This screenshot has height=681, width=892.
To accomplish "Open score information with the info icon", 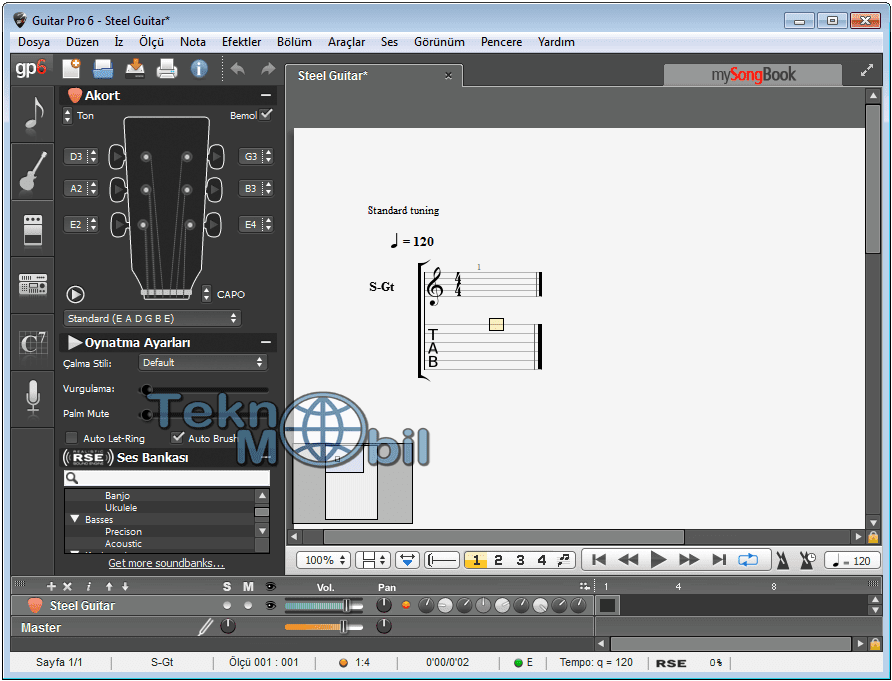I will [199, 69].
